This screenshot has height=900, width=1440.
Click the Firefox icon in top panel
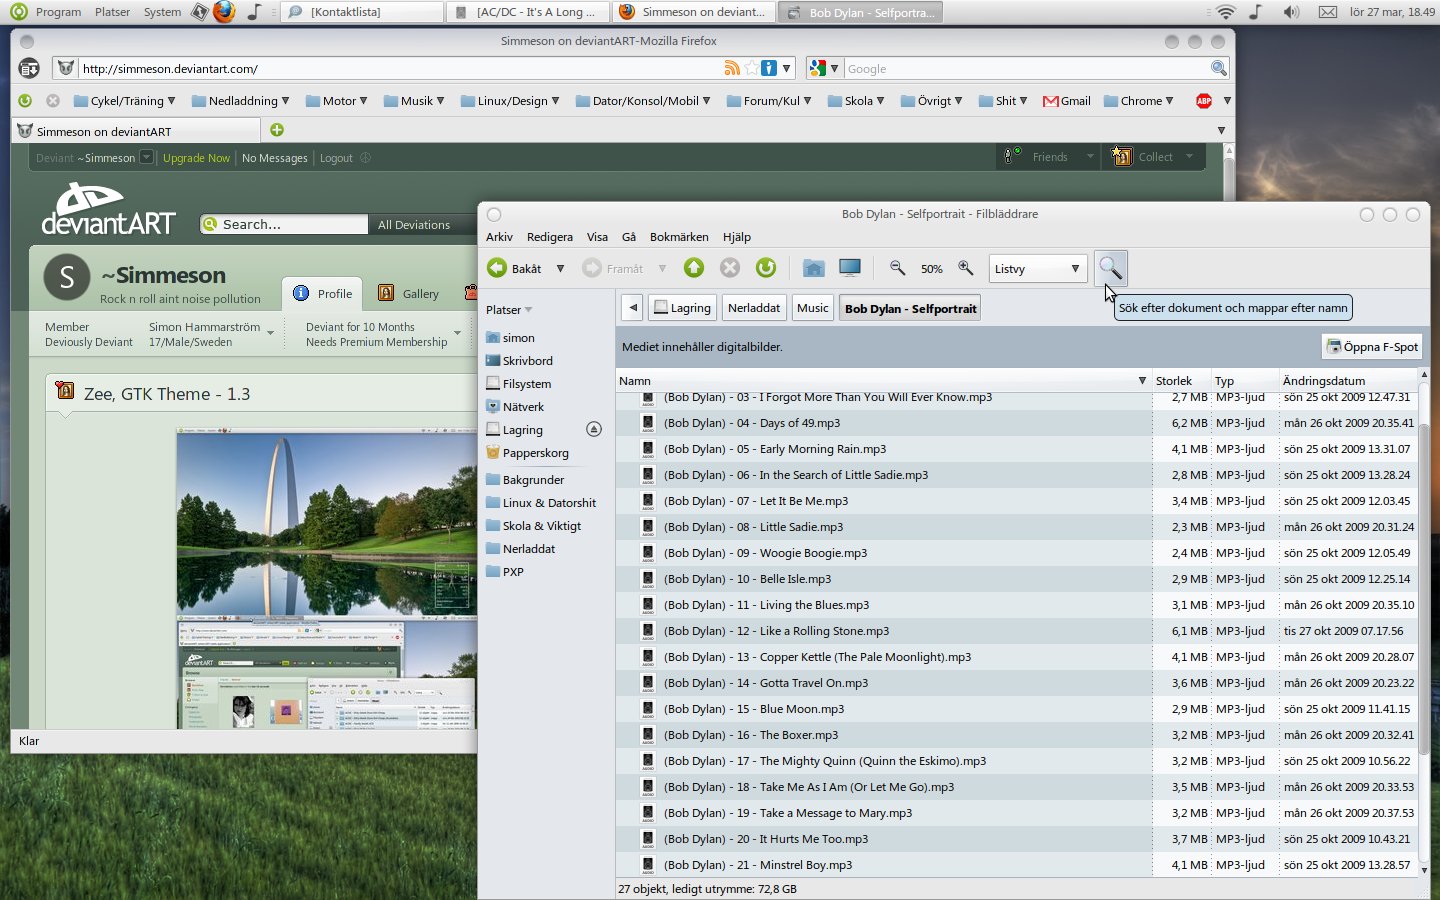click(224, 12)
